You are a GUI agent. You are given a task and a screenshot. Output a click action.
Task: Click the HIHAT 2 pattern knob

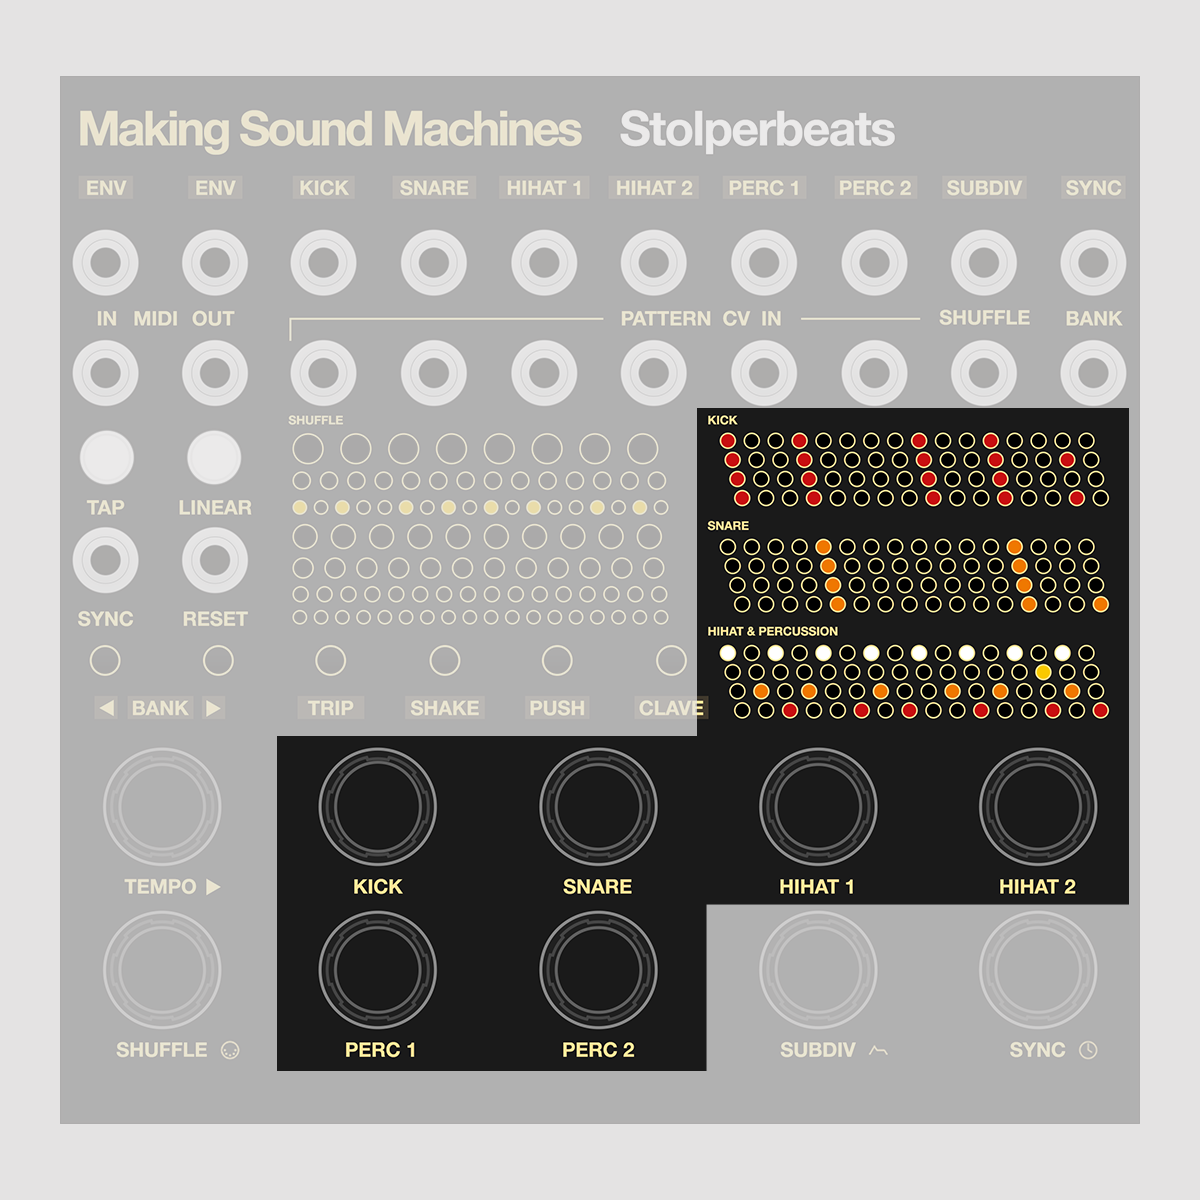coord(1038,806)
